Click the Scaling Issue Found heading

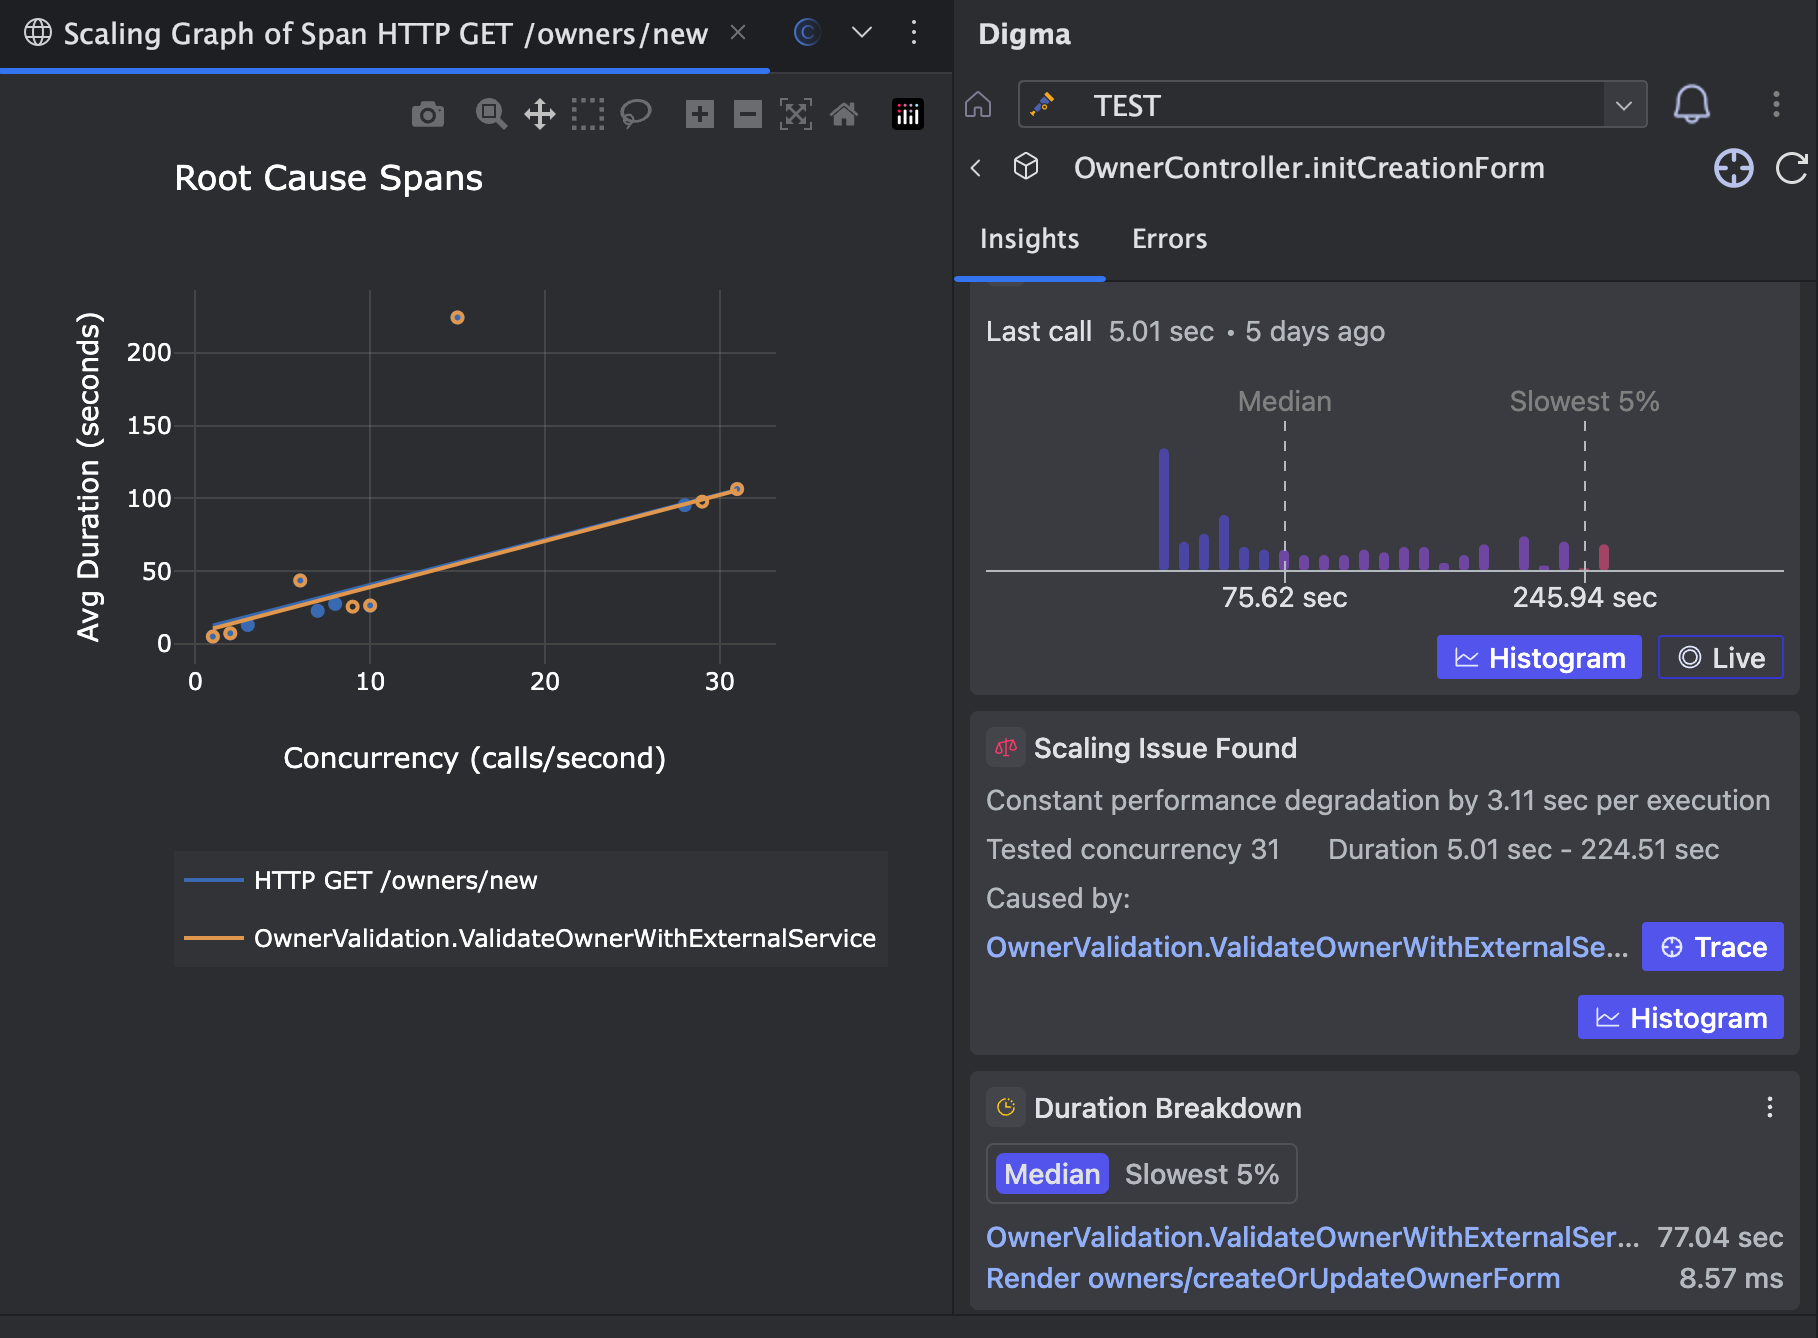pyautogui.click(x=1165, y=748)
